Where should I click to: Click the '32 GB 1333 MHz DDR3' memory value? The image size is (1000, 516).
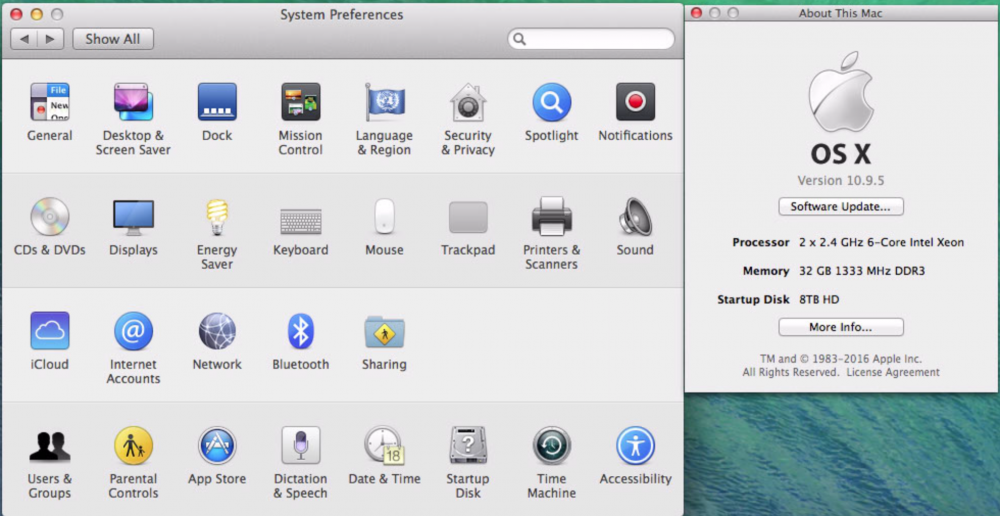click(x=862, y=271)
